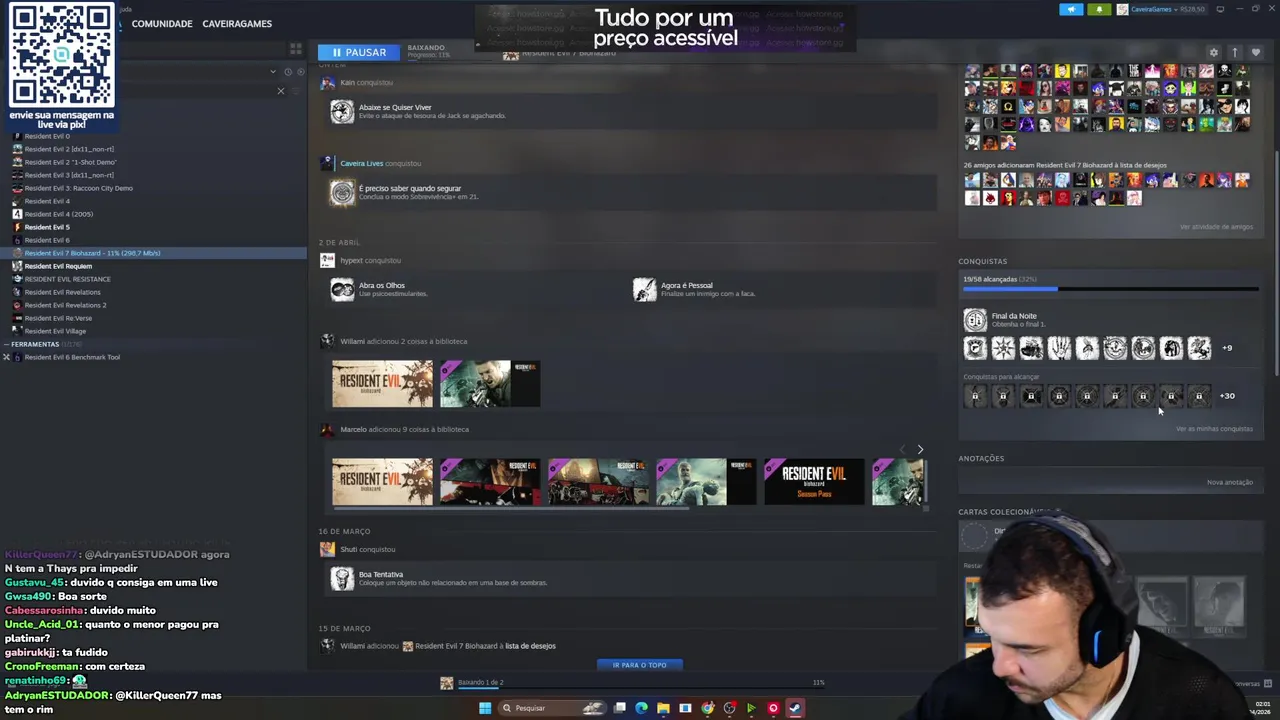Open the 'Boa Tentativa' achievement icon
Viewport: 1280px width, 720px height.
click(342, 578)
